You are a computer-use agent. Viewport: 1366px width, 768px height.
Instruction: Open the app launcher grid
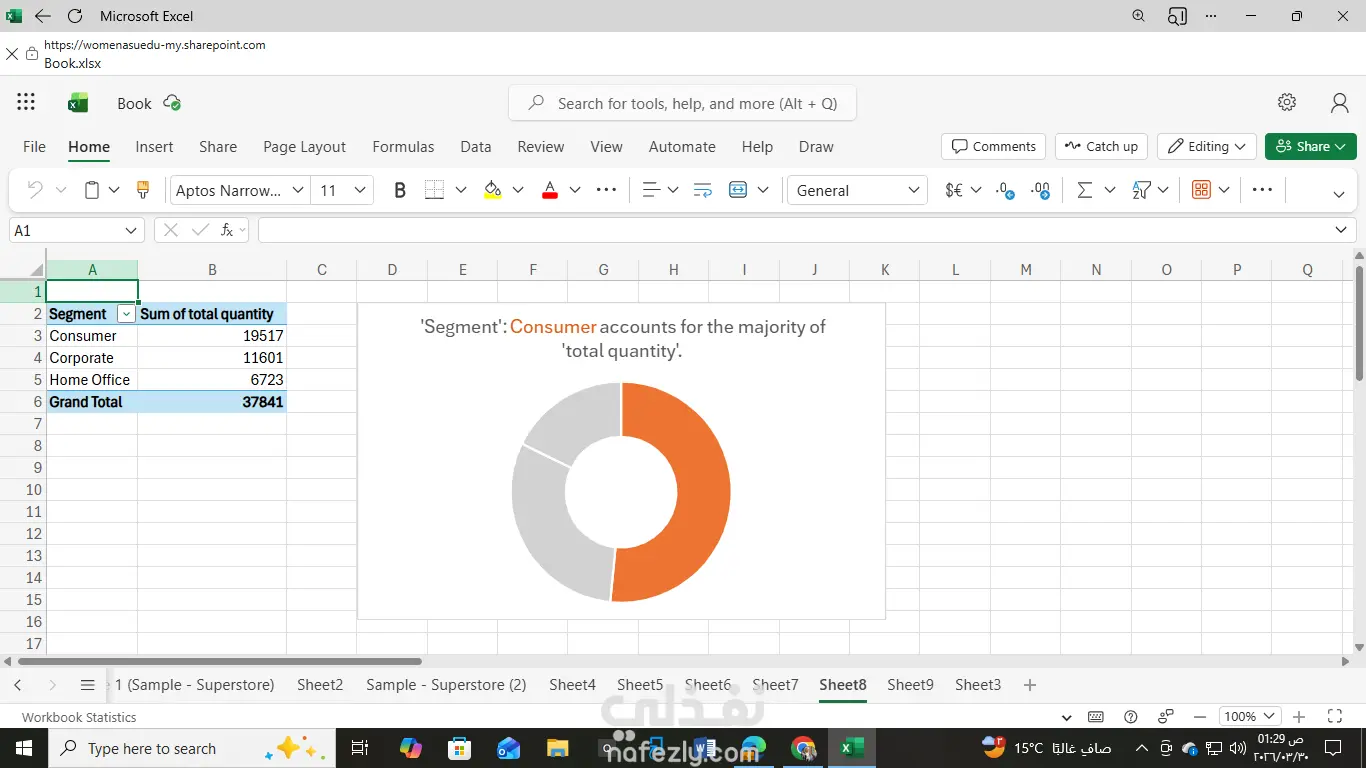(x=26, y=102)
